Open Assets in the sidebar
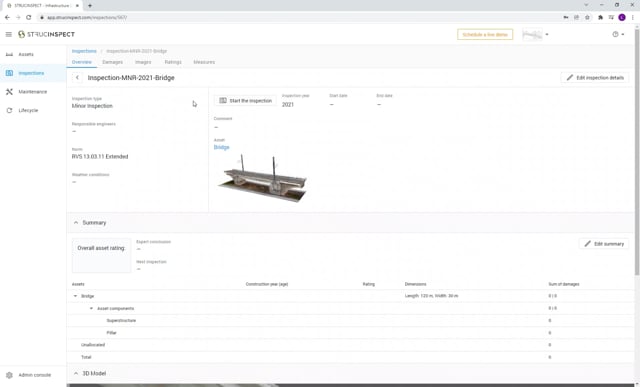Screen dimensions: 640x387 click(x=33, y=54)
